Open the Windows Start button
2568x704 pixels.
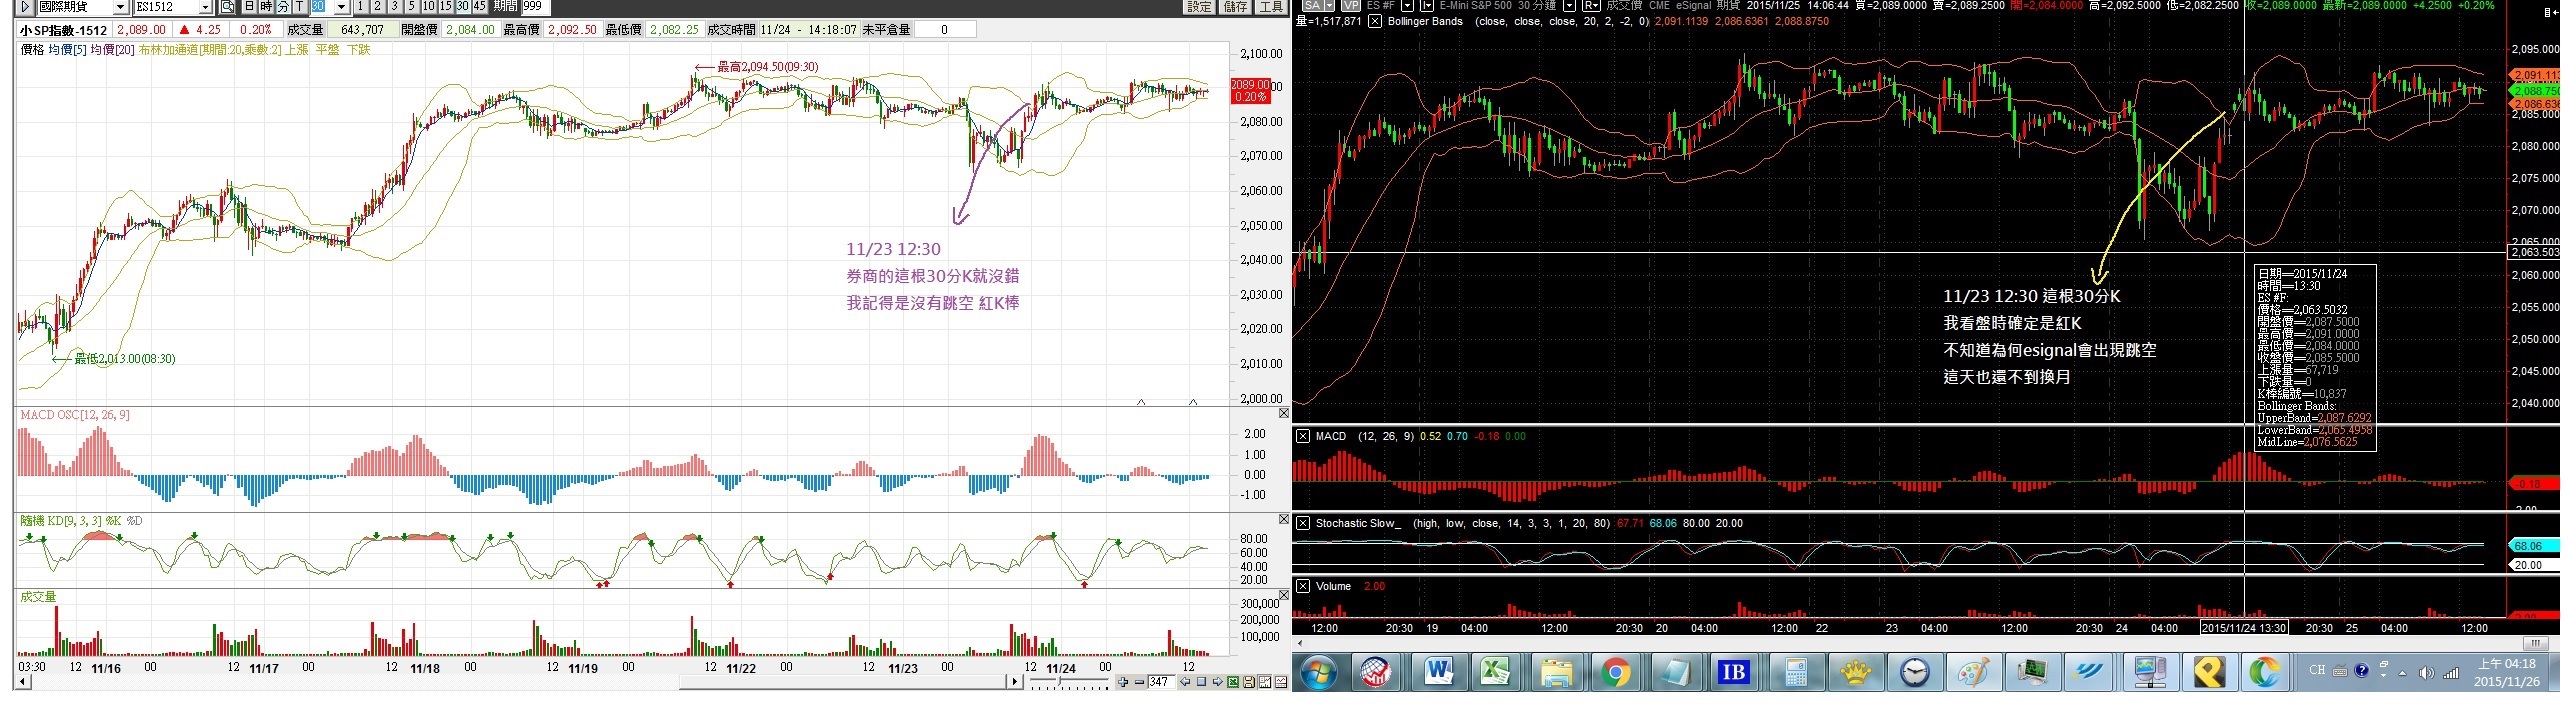pyautogui.click(x=1317, y=673)
